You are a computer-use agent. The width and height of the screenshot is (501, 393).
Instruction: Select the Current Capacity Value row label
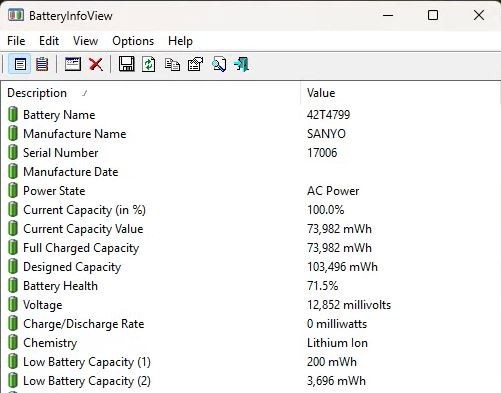click(x=83, y=229)
